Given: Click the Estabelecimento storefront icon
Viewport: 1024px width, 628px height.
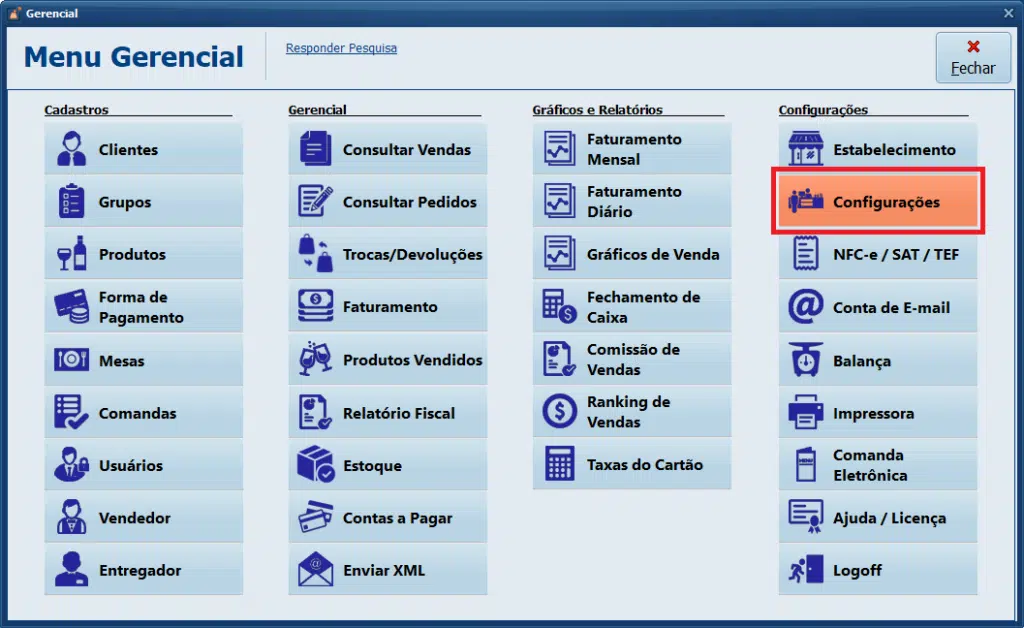Looking at the screenshot, I should (x=805, y=149).
